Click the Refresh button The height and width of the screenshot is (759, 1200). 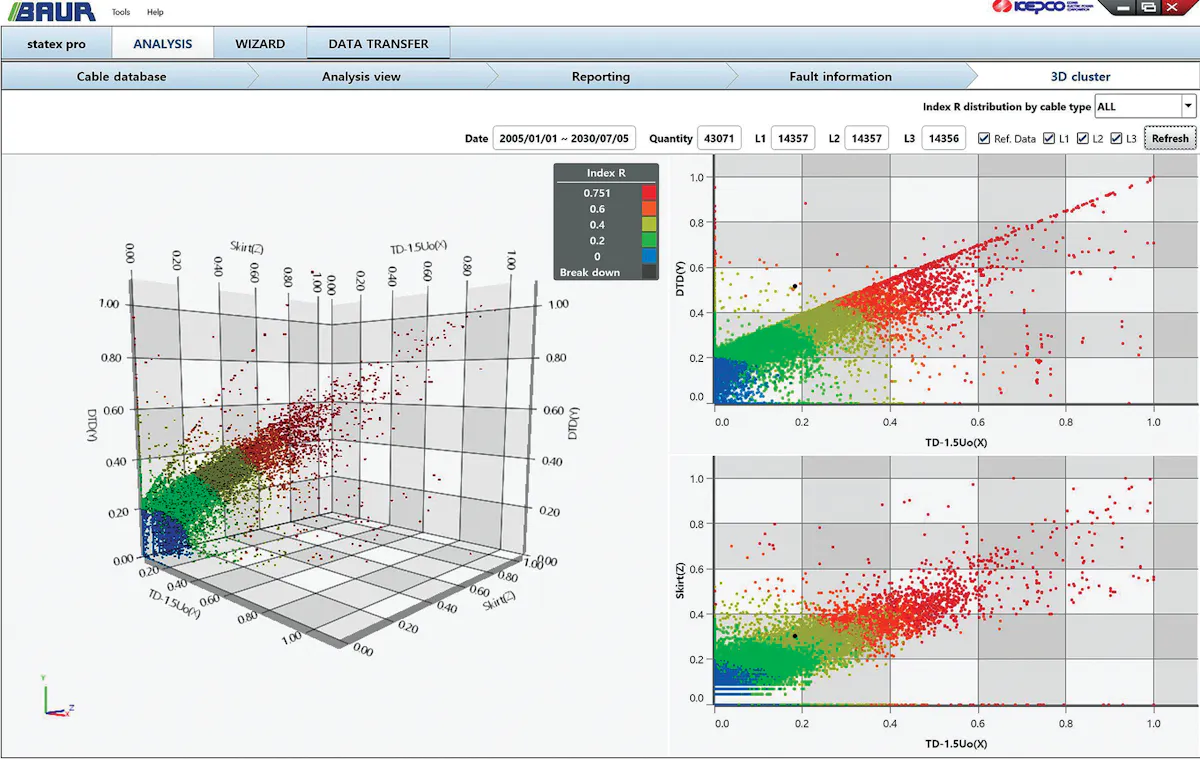[1170, 138]
